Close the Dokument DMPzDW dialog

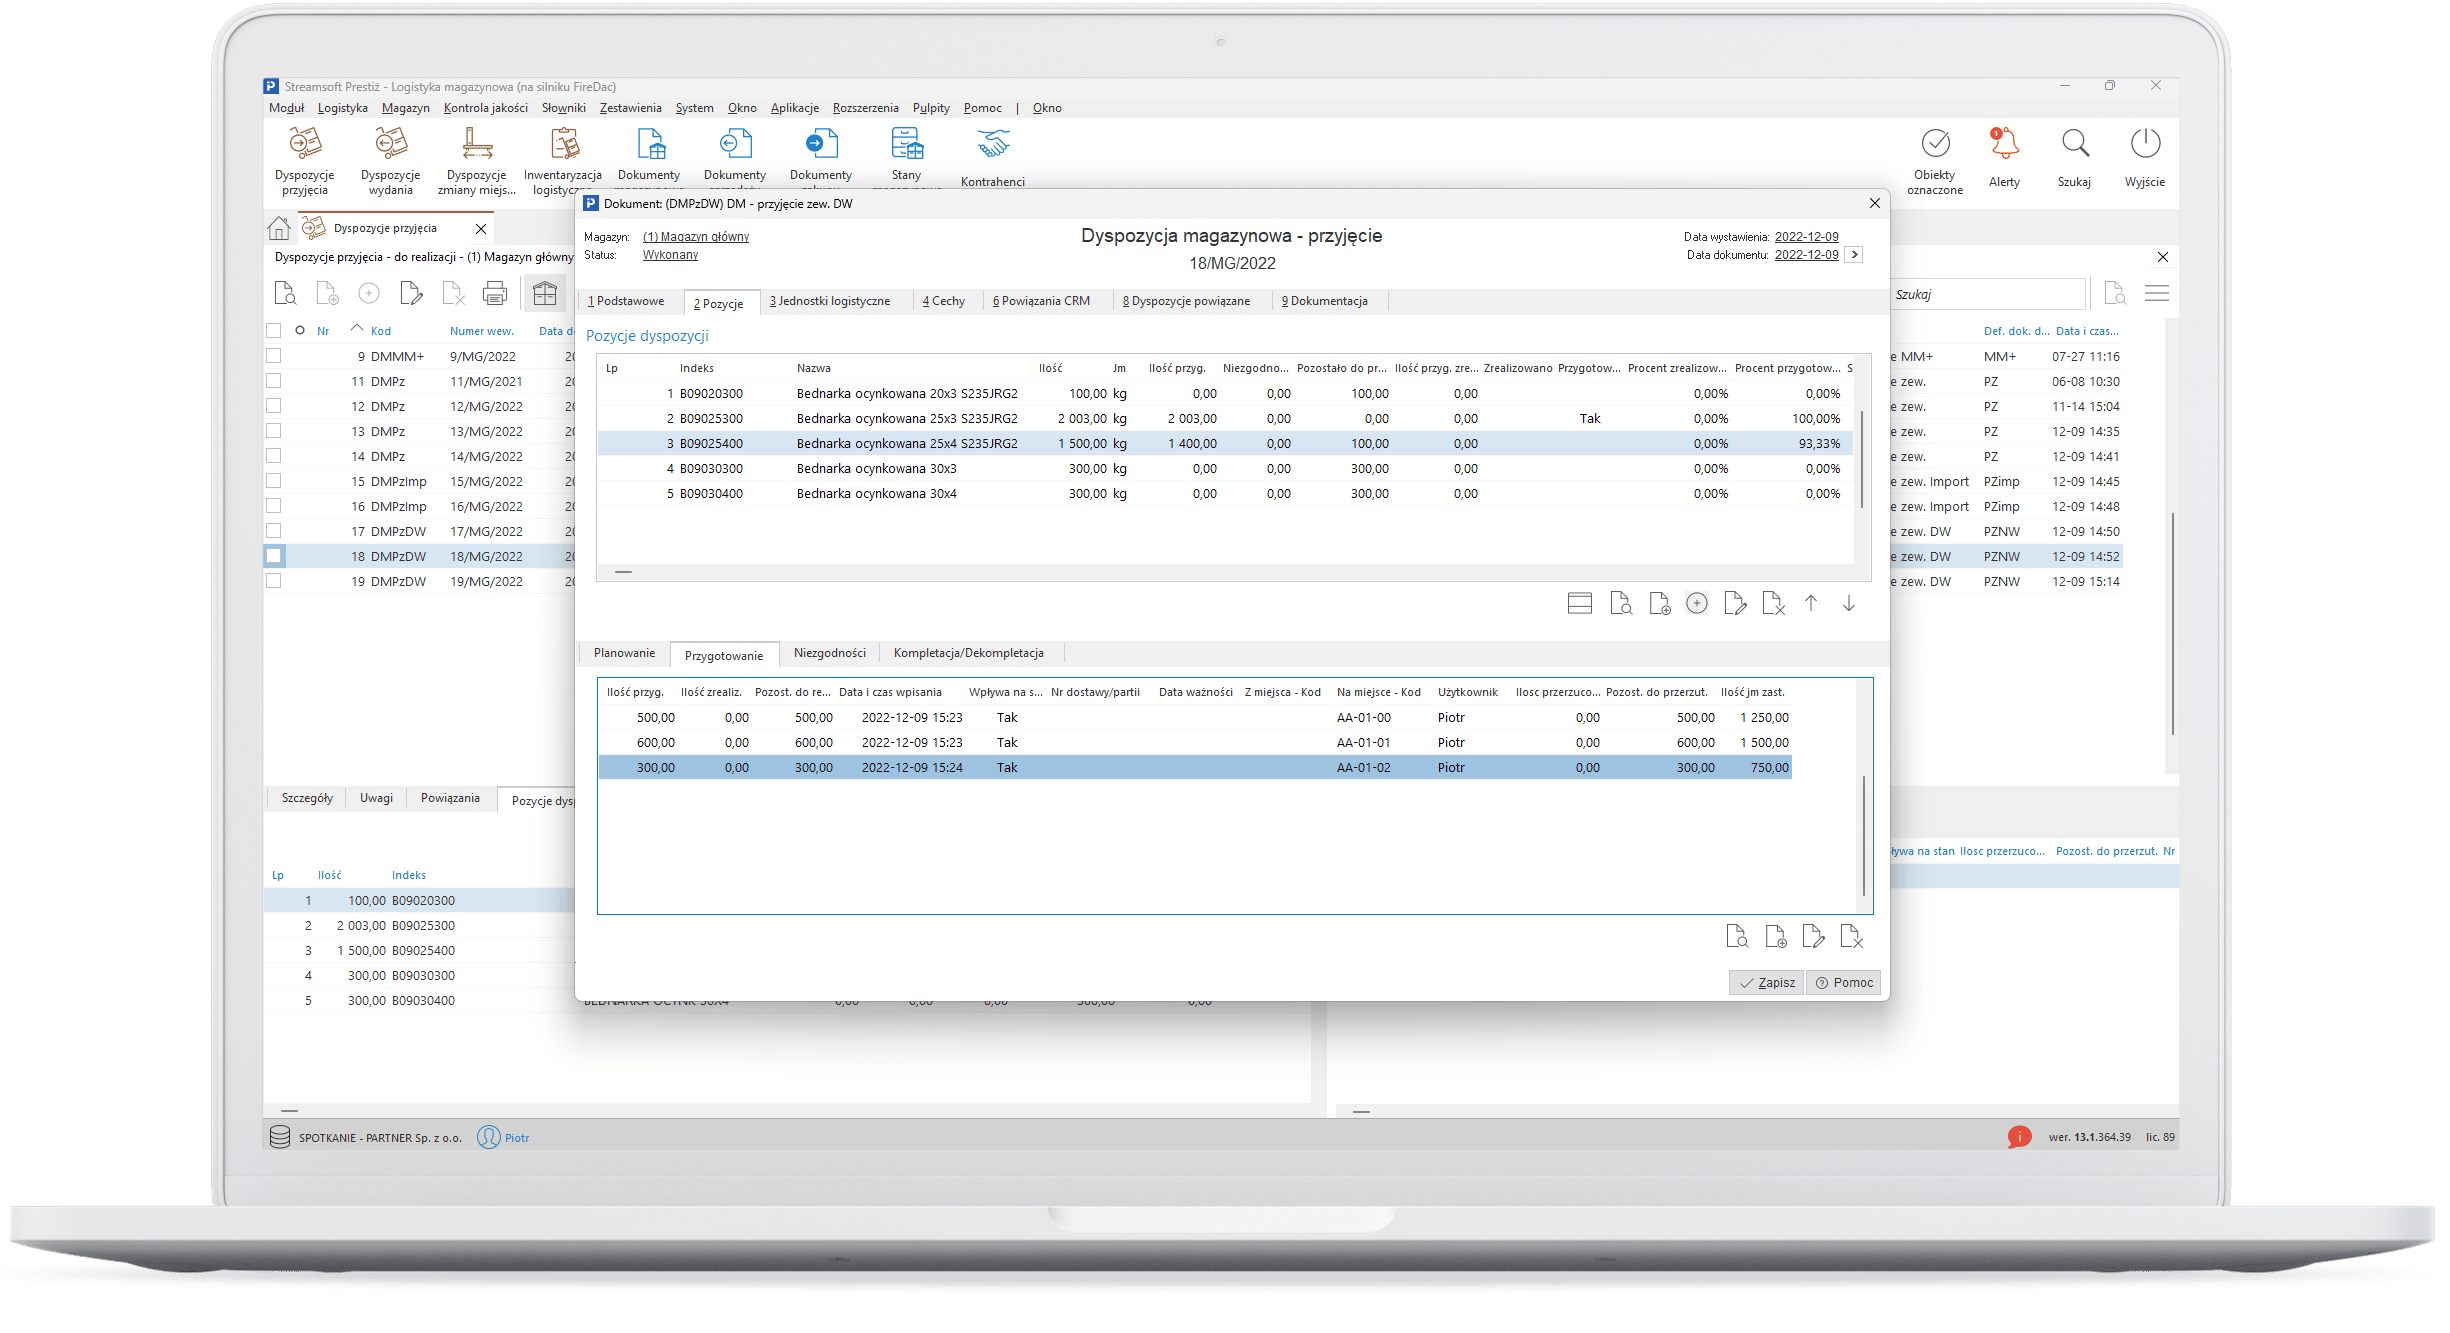point(1875,203)
